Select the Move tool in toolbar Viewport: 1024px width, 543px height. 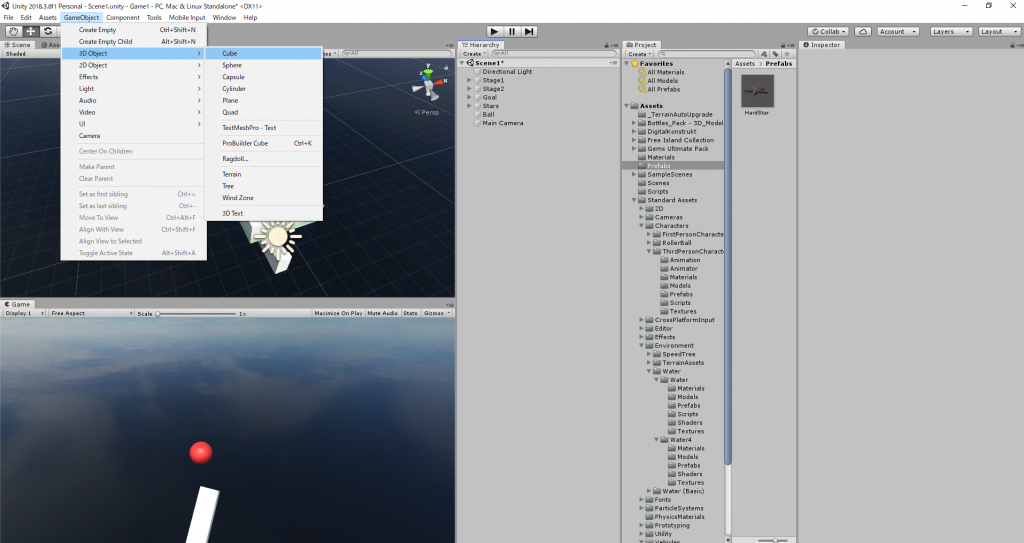click(31, 31)
